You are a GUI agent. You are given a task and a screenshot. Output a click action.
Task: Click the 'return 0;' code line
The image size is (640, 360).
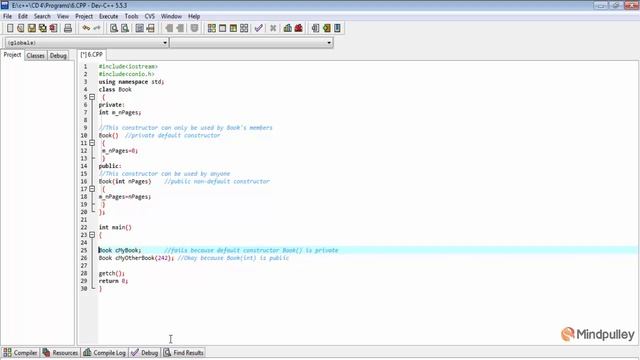[x=113, y=281]
